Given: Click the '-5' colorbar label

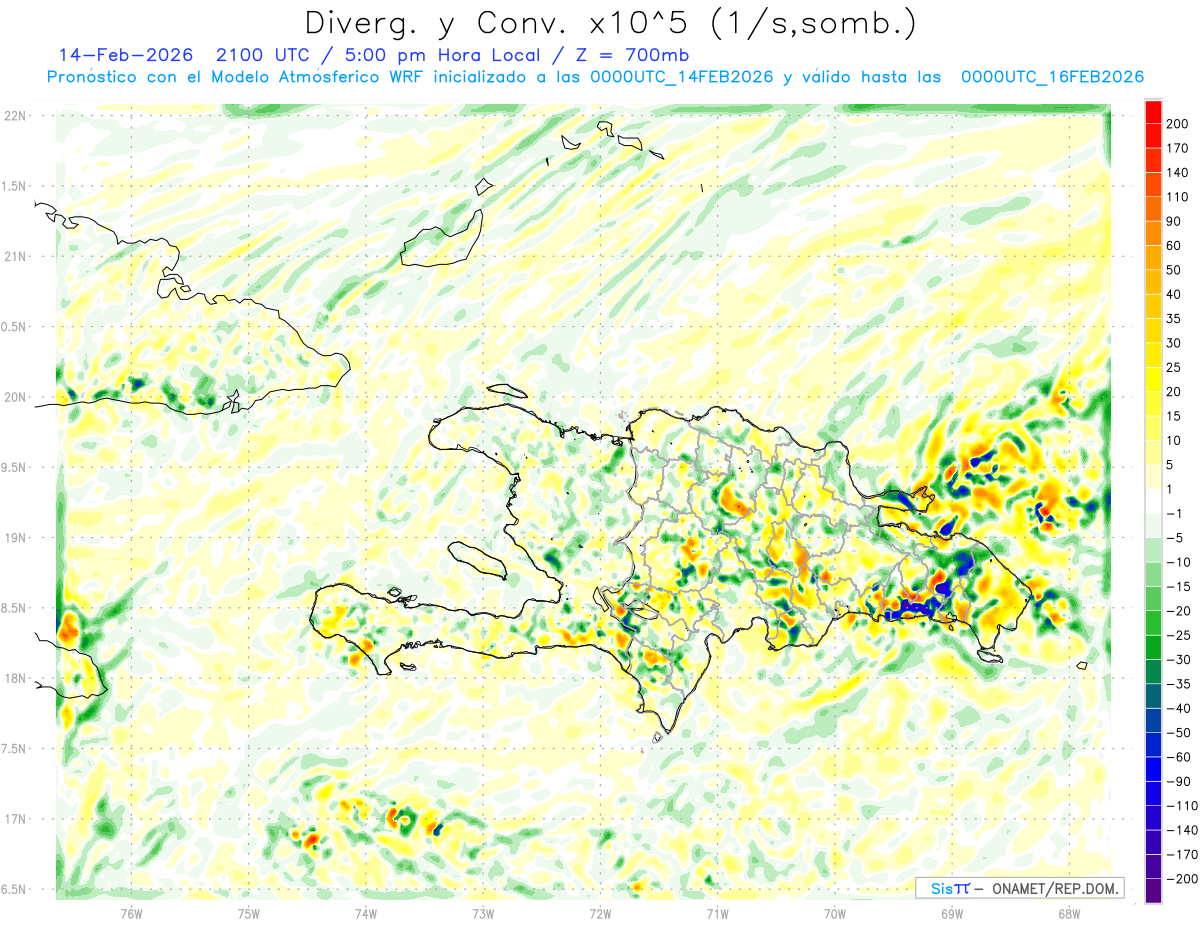Looking at the screenshot, I should pyautogui.click(x=1174, y=538).
